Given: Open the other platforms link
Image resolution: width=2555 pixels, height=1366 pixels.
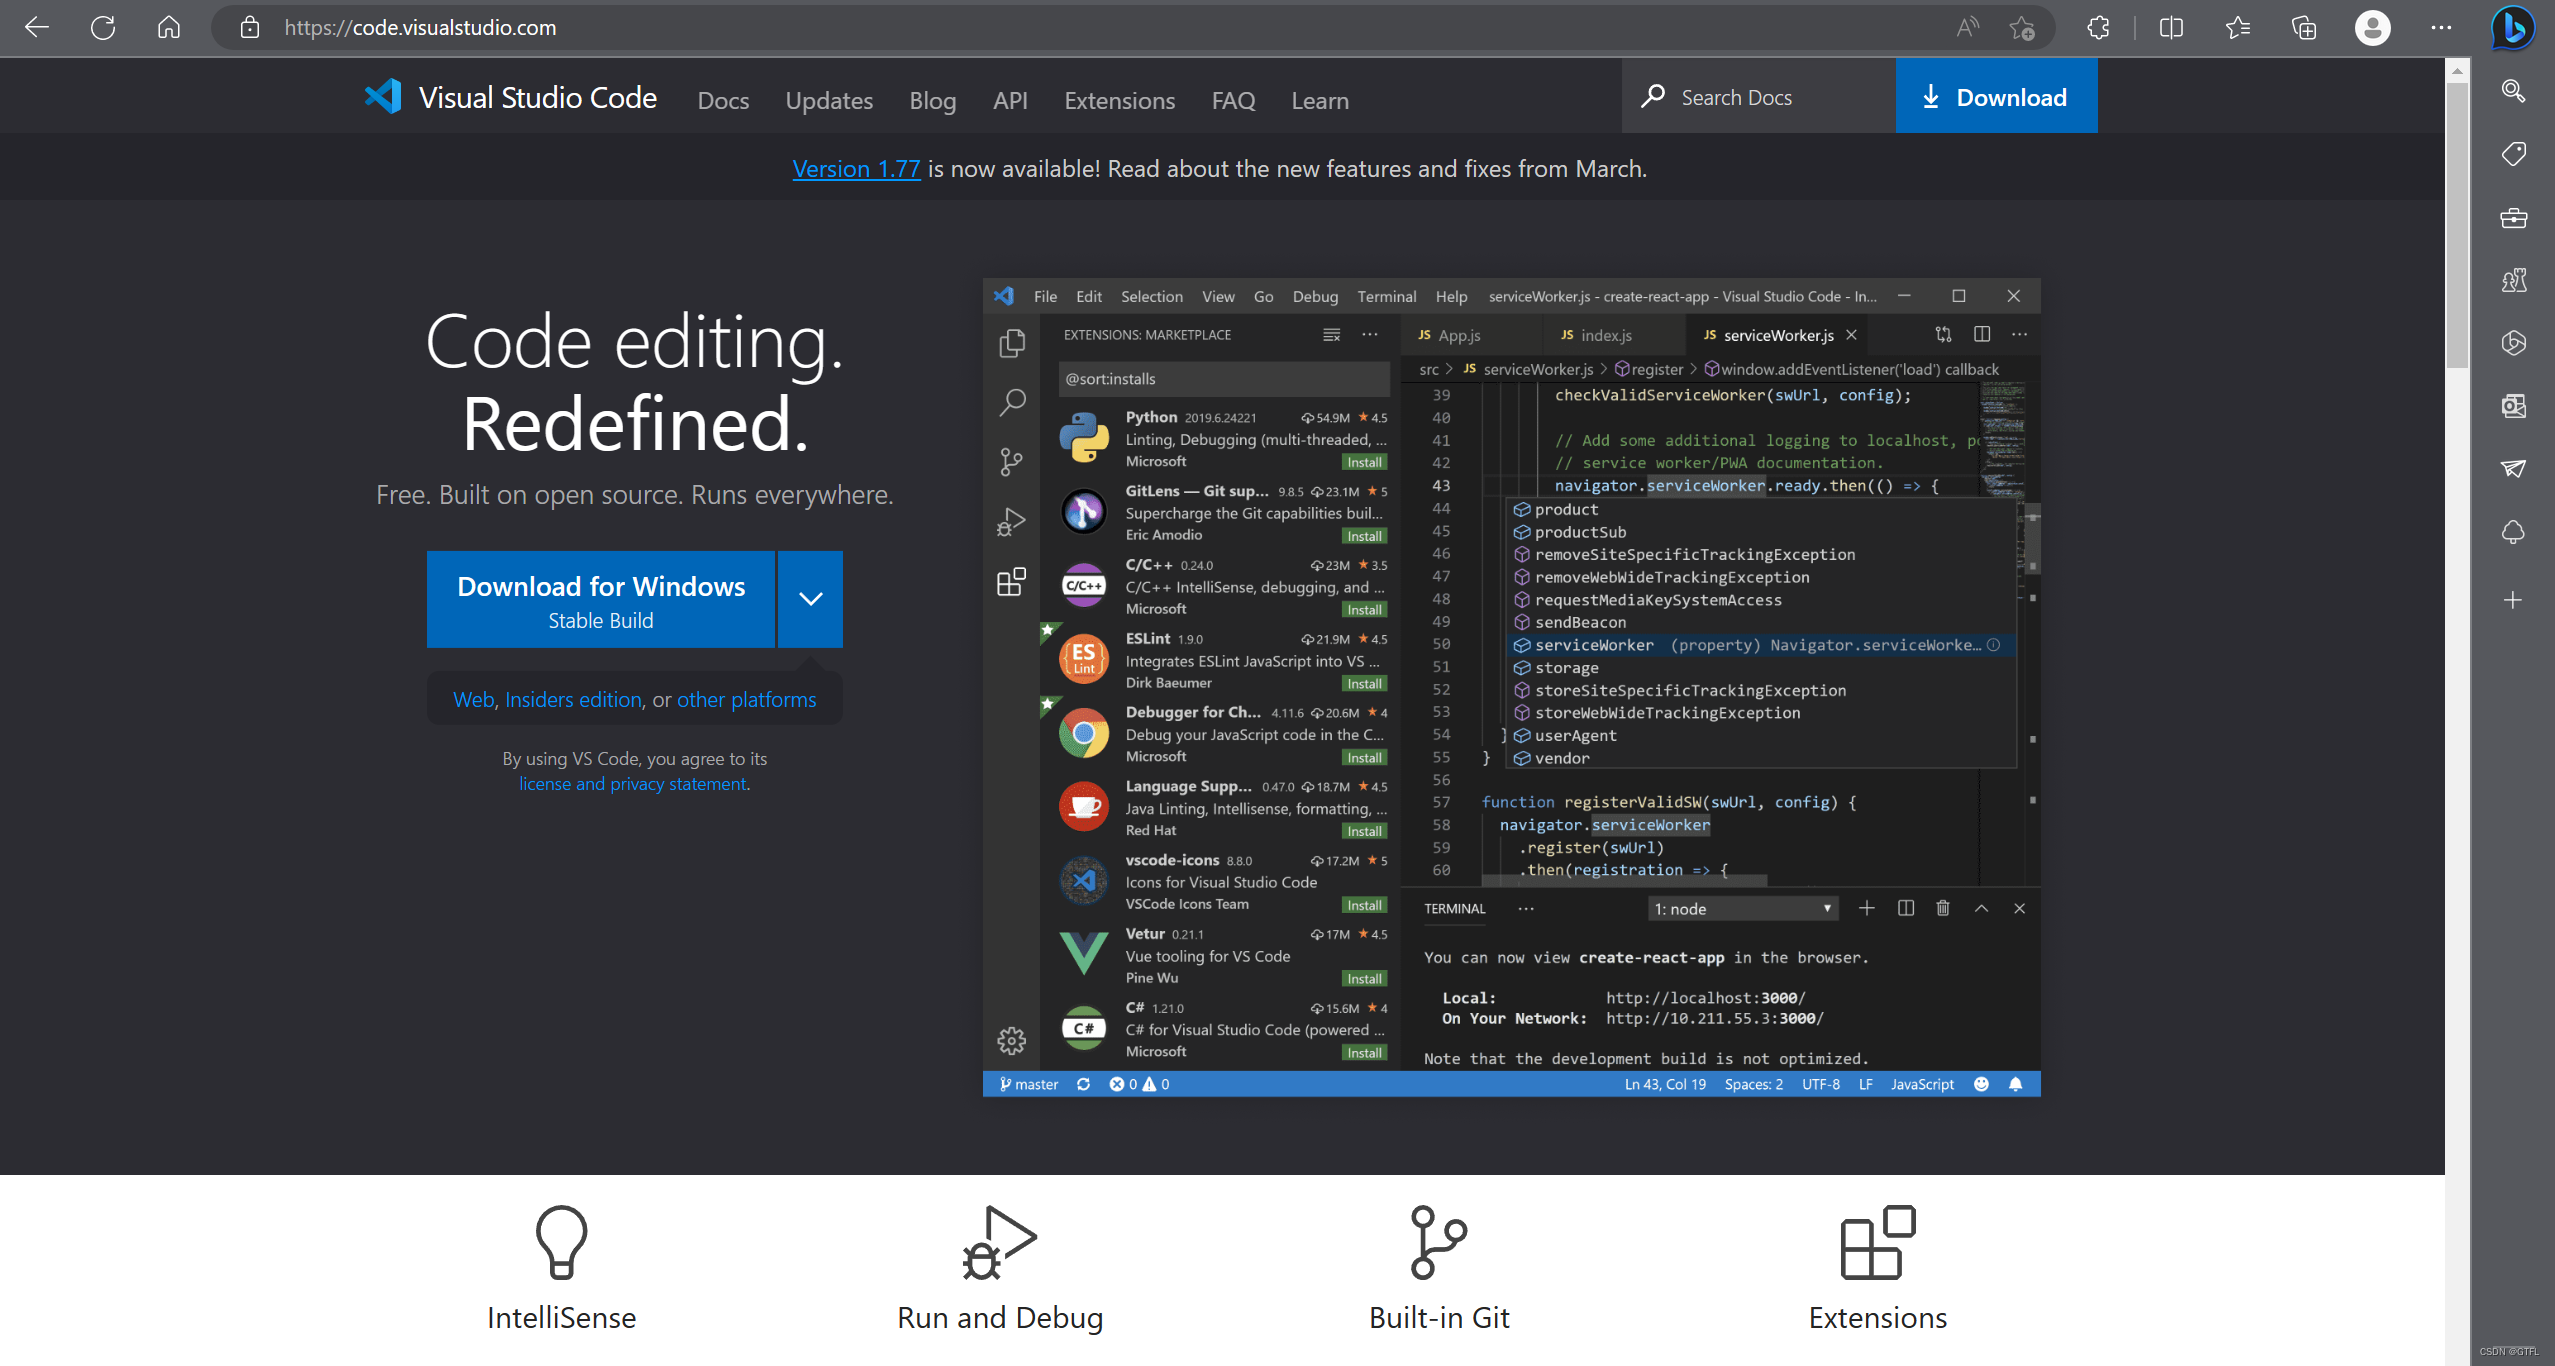Looking at the screenshot, I should pyautogui.click(x=747, y=700).
